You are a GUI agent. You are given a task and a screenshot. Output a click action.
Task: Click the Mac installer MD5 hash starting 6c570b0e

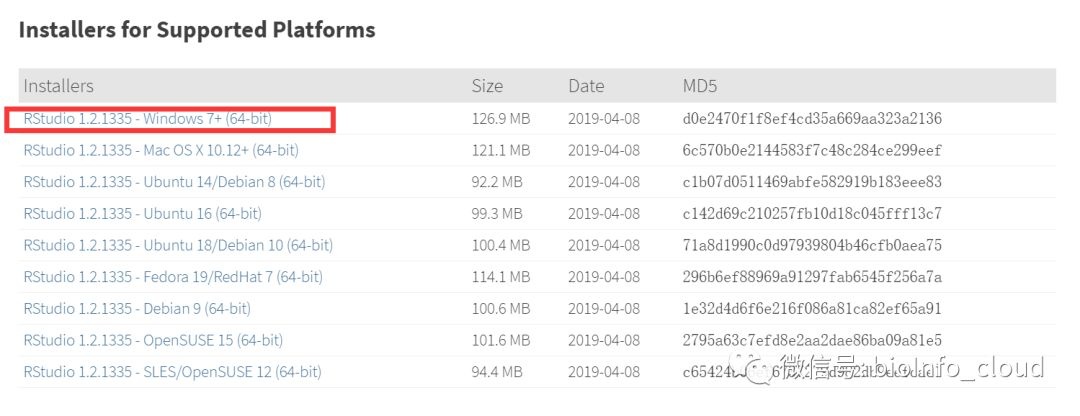pos(812,150)
